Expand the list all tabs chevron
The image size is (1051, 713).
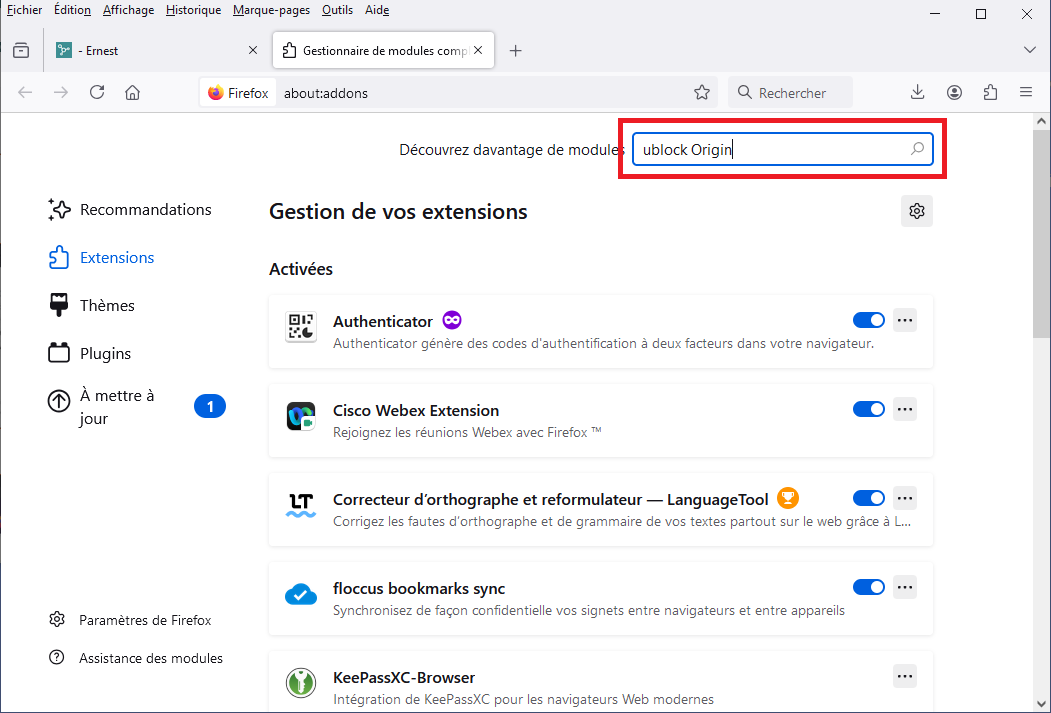point(1029,50)
